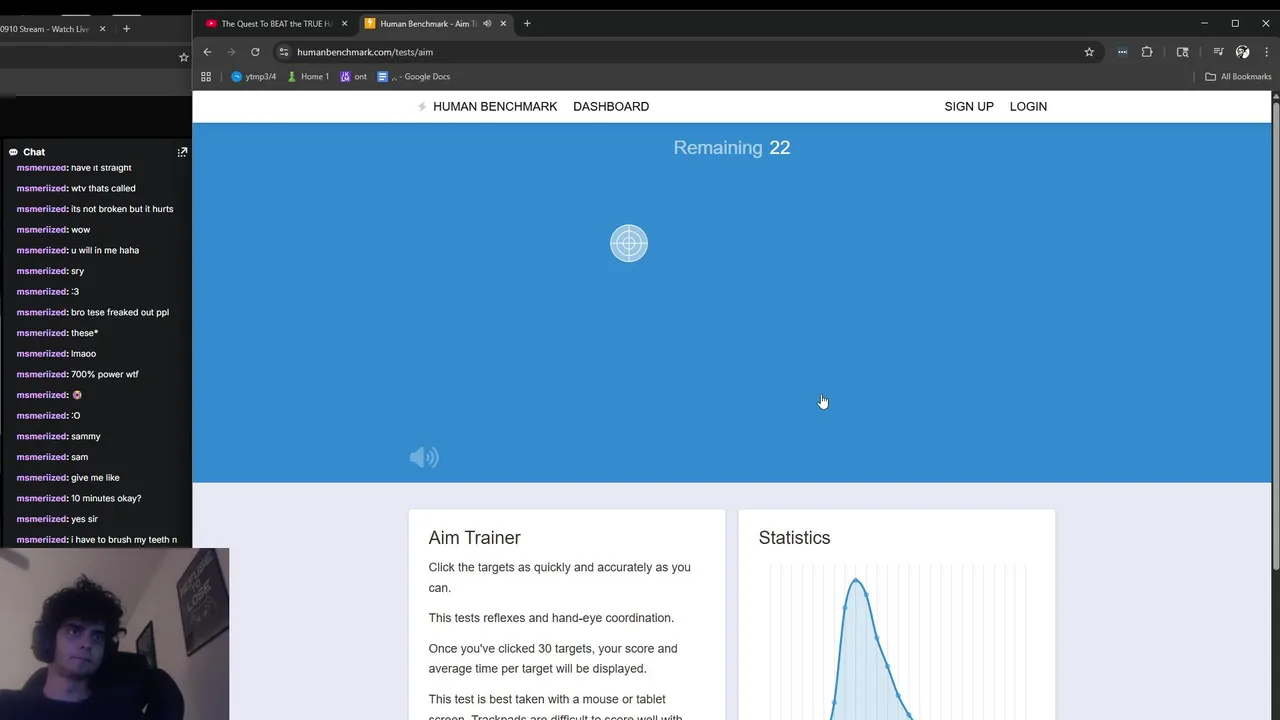Screen dimensions: 1280x720
Task: Open the Google Docs bookmark
Action: click(x=414, y=76)
